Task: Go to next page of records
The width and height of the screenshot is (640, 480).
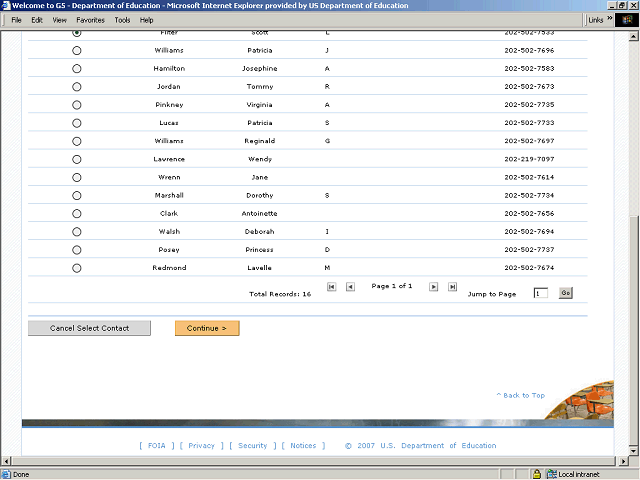Action: pyautogui.click(x=433, y=287)
